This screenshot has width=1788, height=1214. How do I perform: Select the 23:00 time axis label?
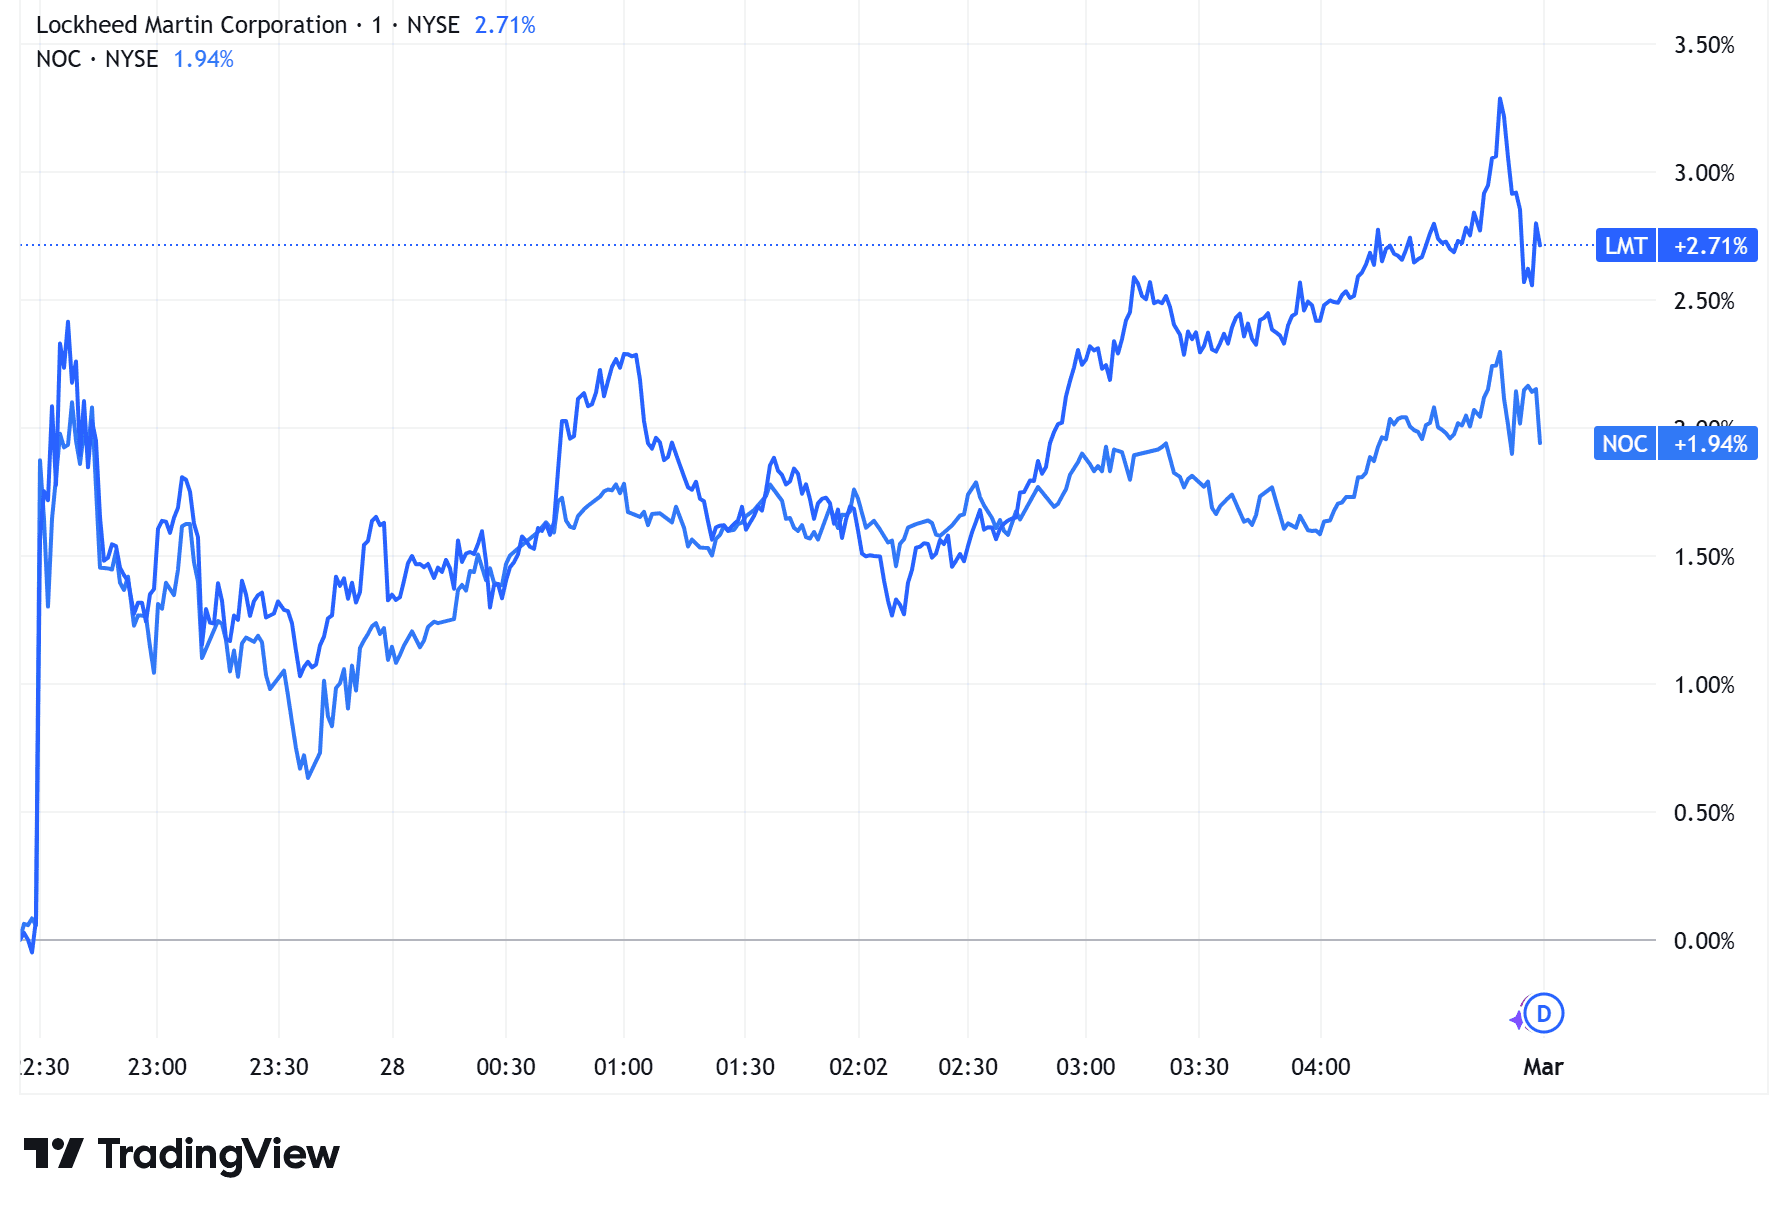[157, 1067]
